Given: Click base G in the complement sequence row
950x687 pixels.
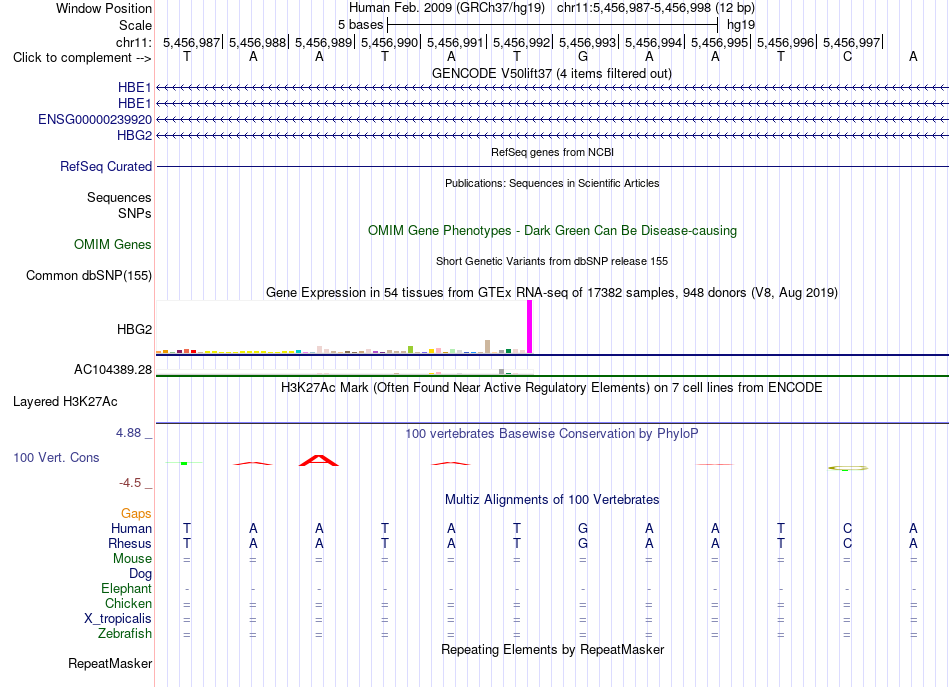Looking at the screenshot, I should point(583,56).
